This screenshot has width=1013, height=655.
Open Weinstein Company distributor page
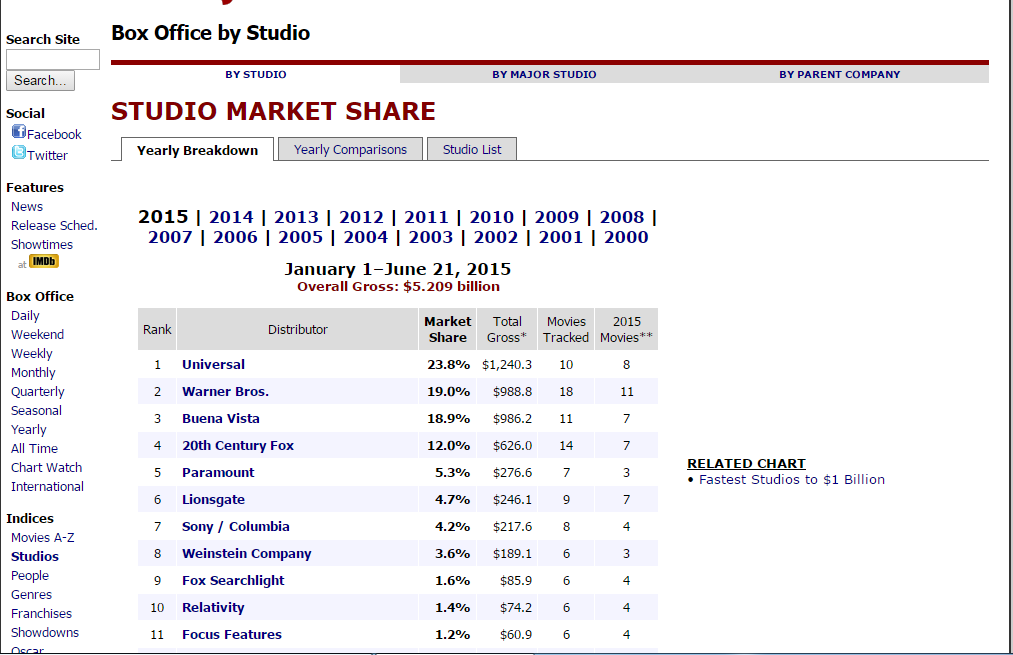pos(247,554)
